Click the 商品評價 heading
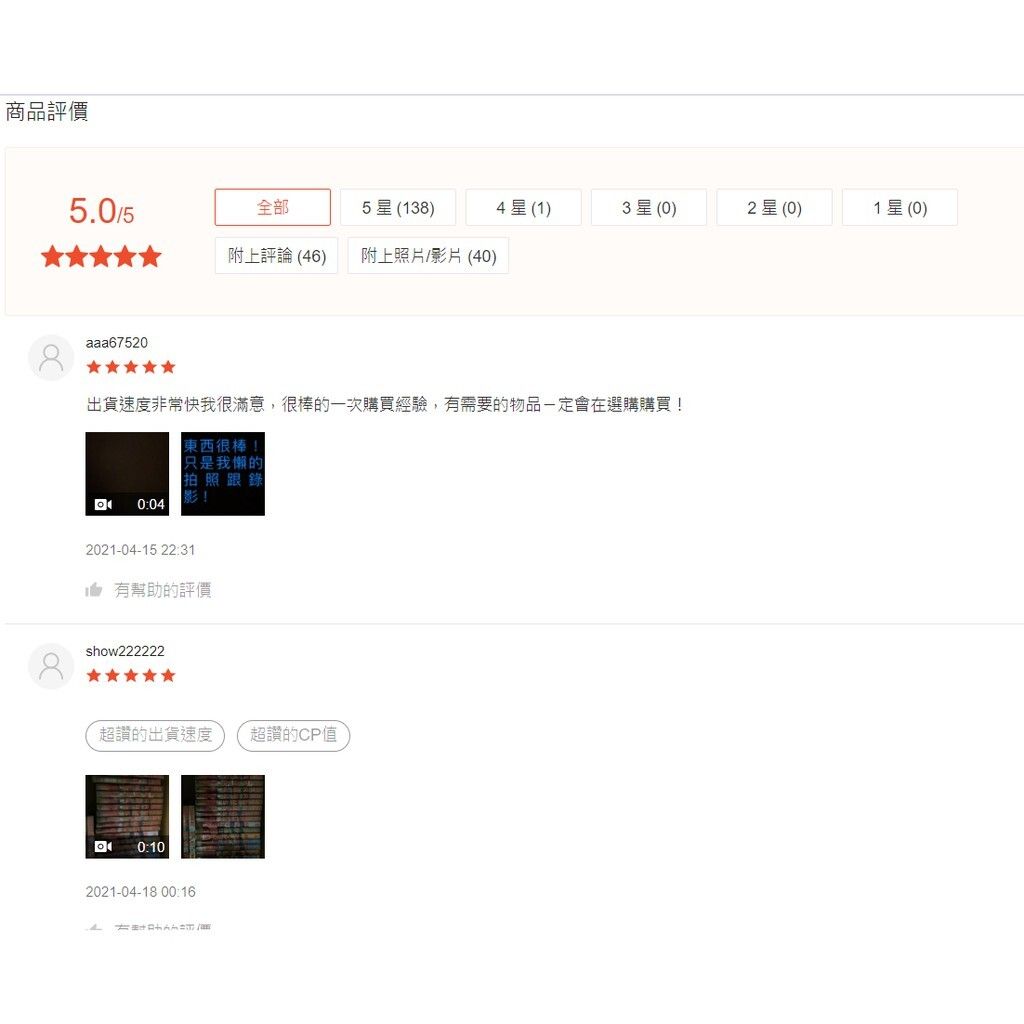The width and height of the screenshot is (1024, 1024). [x=46, y=112]
